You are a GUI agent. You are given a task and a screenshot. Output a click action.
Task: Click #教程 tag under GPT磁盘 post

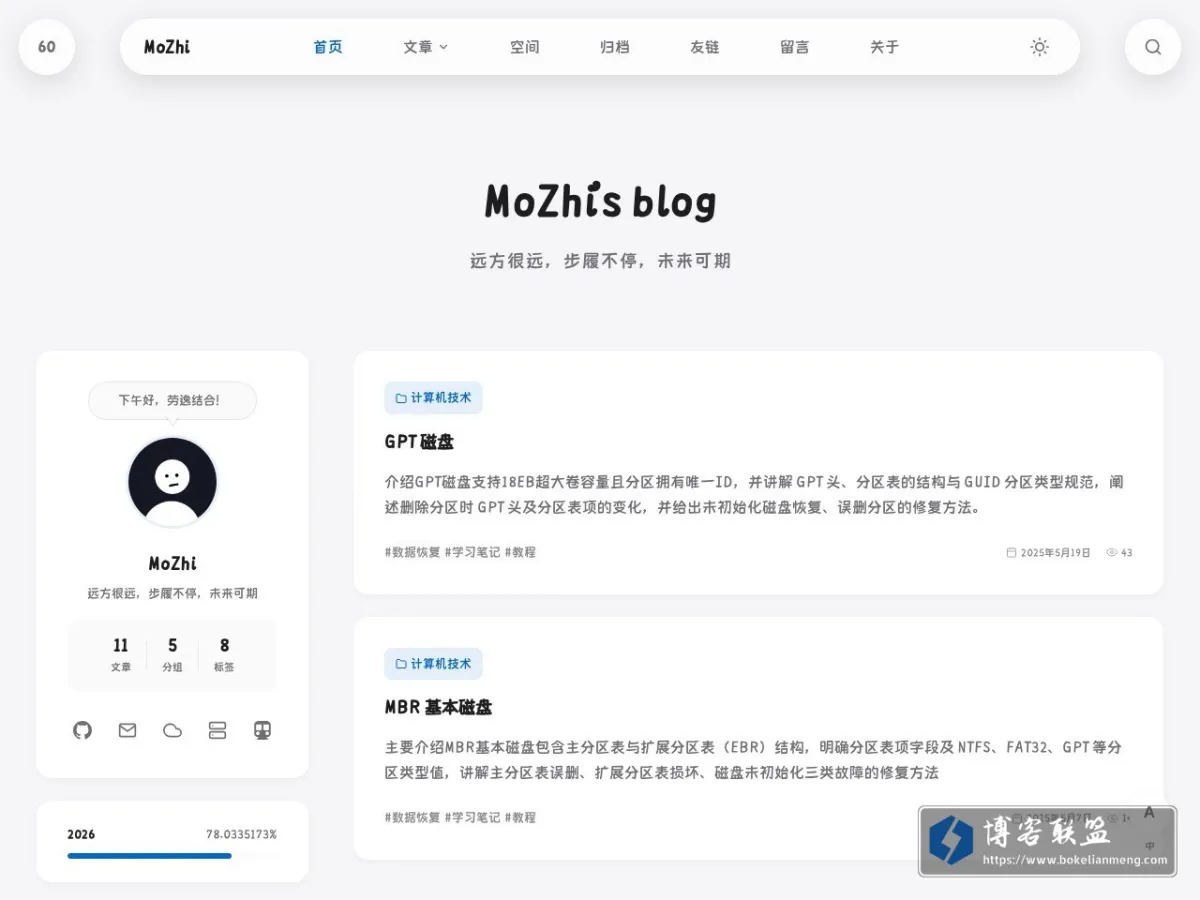click(520, 552)
